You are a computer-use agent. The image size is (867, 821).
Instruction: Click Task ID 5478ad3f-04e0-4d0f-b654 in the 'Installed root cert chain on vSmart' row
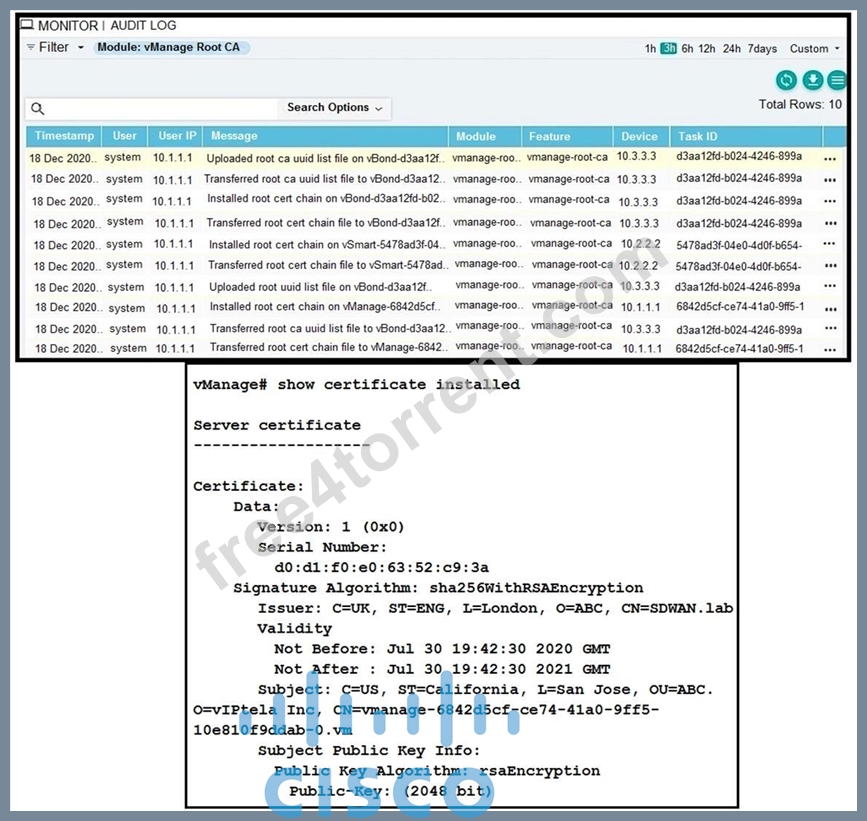click(x=738, y=245)
